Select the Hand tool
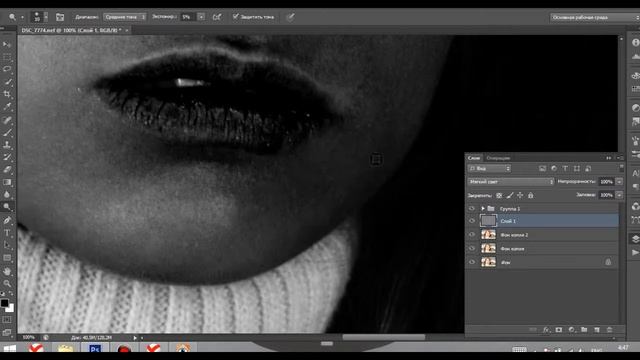 (x=7, y=271)
